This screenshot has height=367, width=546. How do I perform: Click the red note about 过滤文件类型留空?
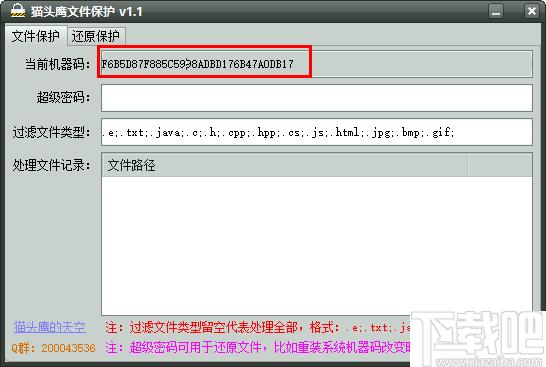(258, 327)
